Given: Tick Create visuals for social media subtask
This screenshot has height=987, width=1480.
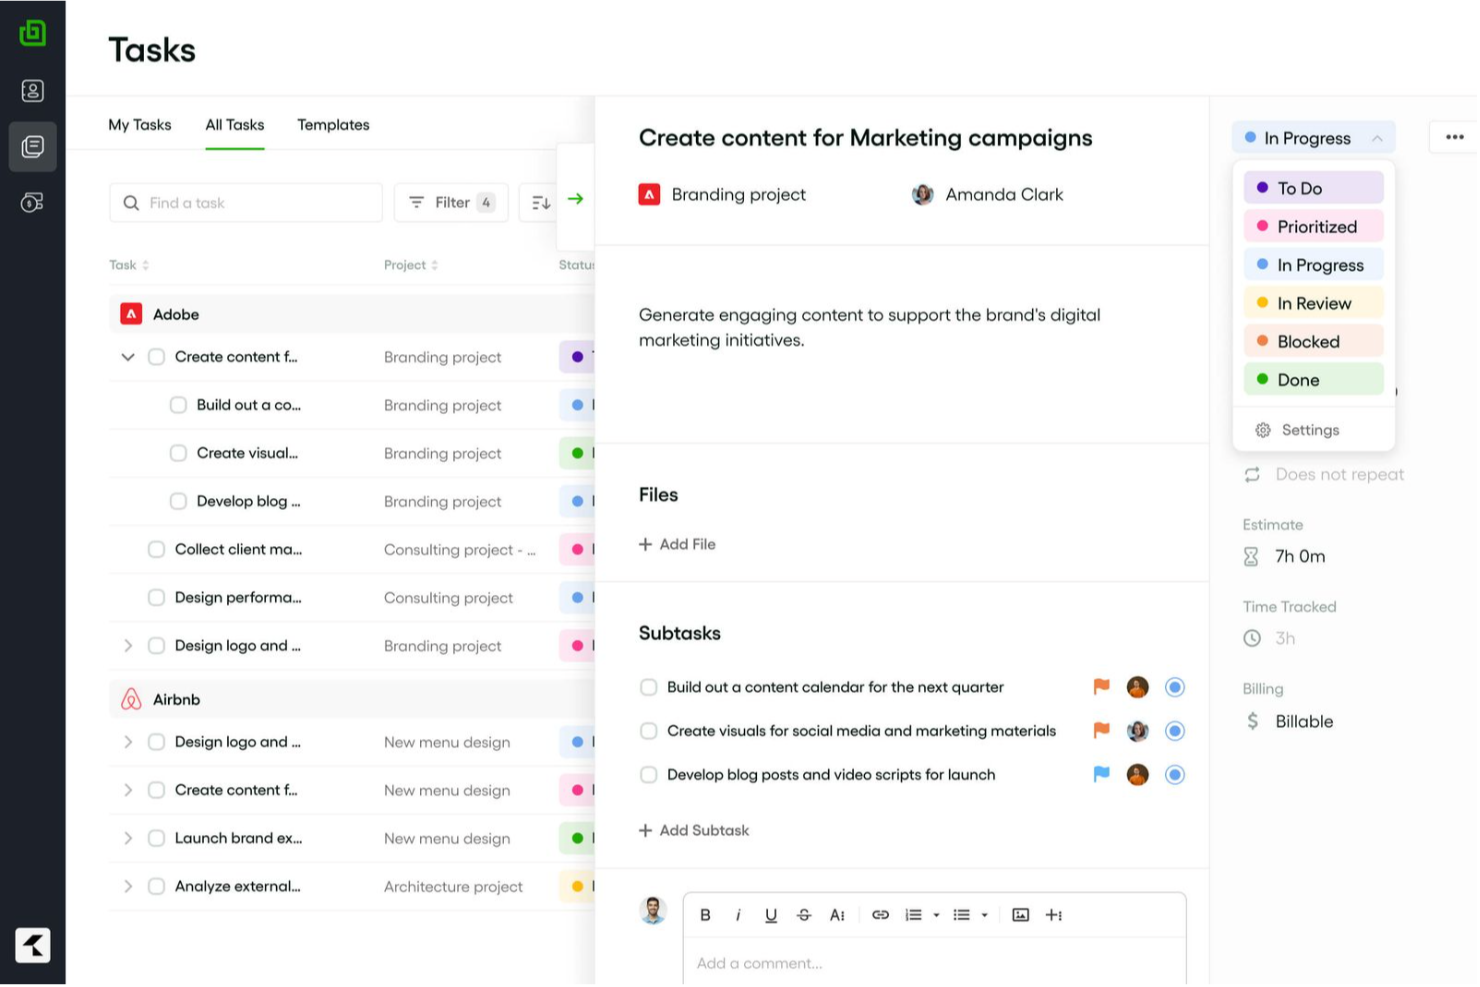Looking at the screenshot, I should [648, 731].
